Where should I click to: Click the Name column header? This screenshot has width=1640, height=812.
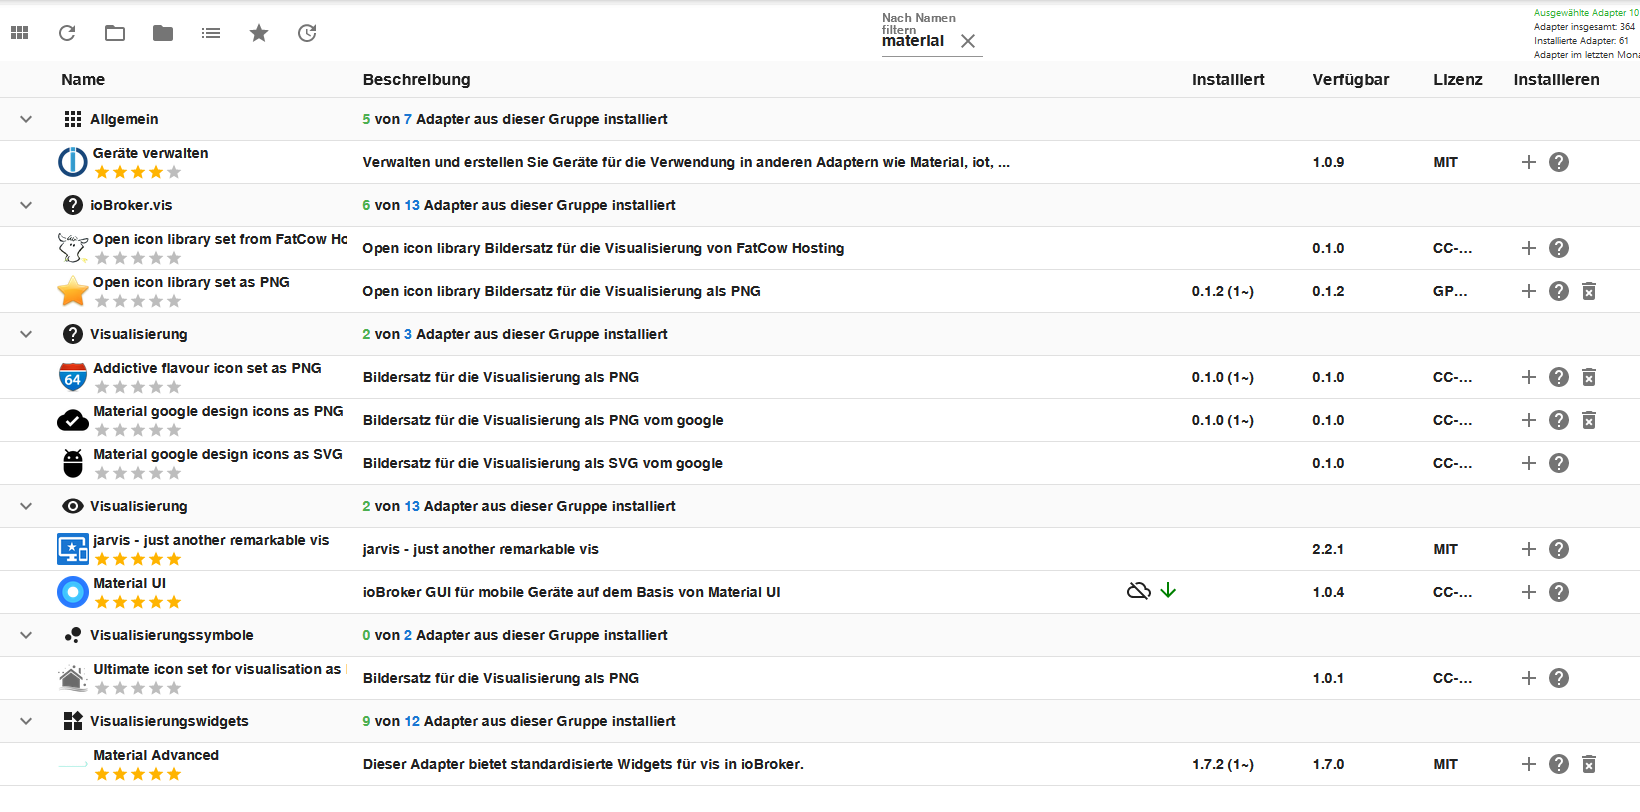pos(83,80)
